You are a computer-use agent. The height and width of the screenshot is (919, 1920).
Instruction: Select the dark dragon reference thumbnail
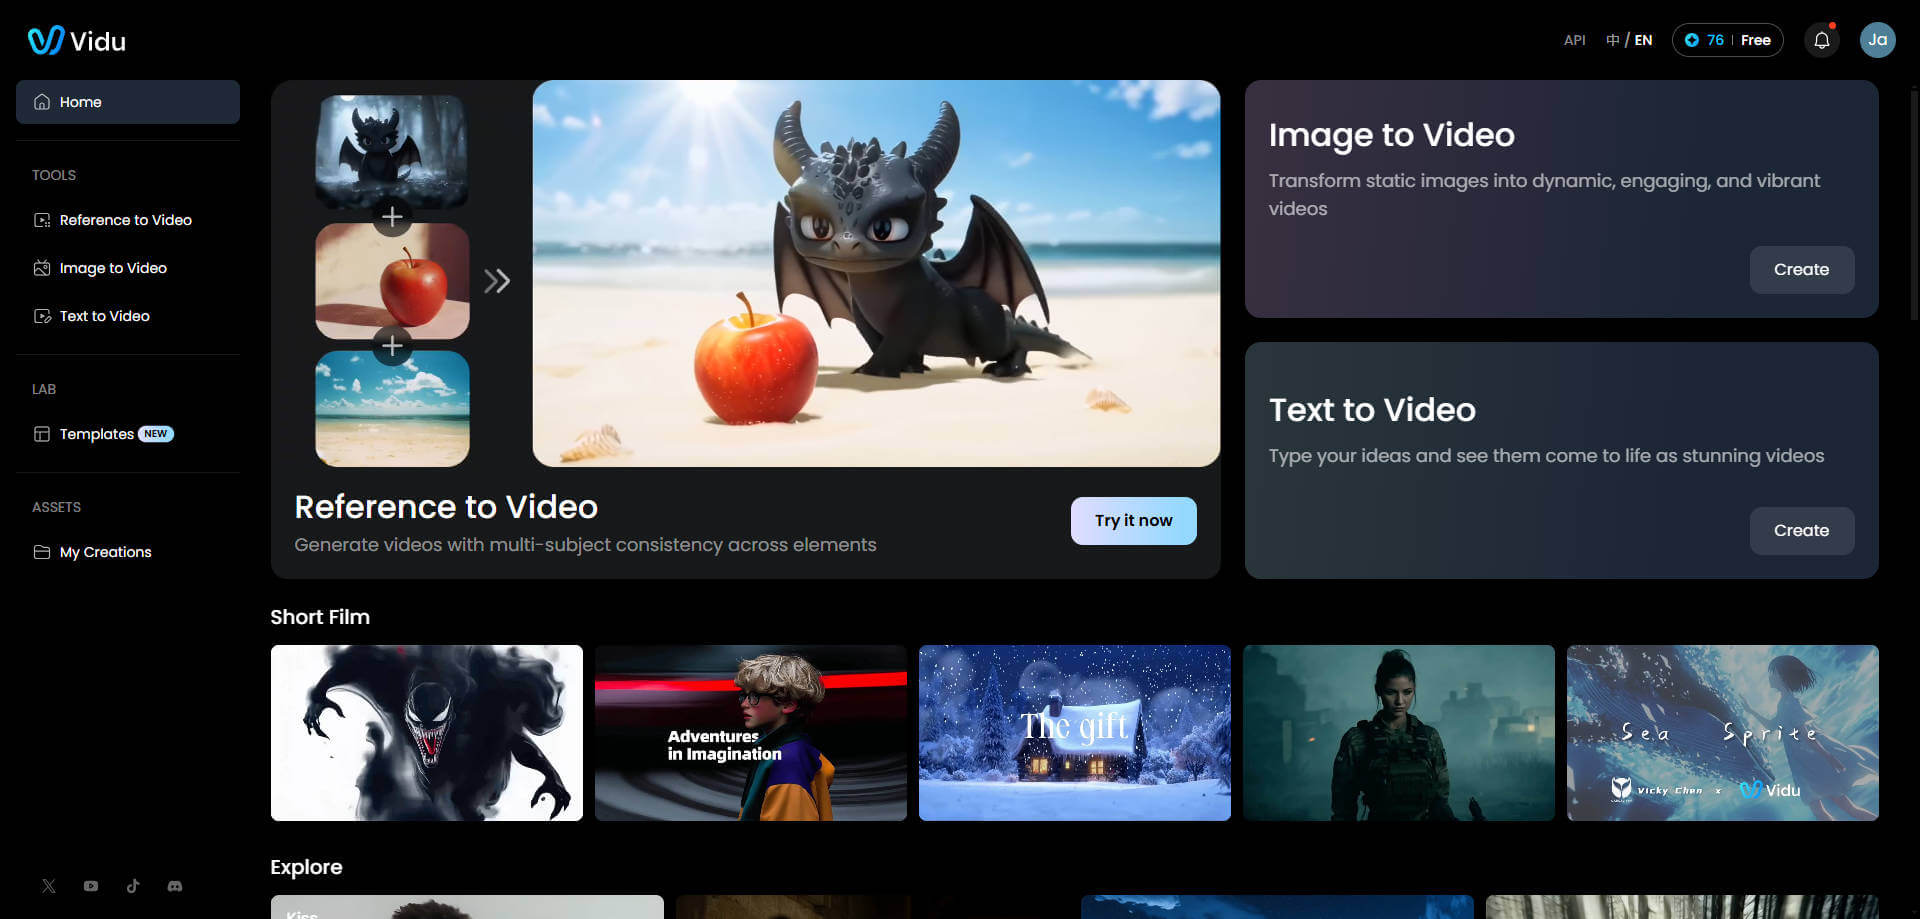tap(392, 152)
